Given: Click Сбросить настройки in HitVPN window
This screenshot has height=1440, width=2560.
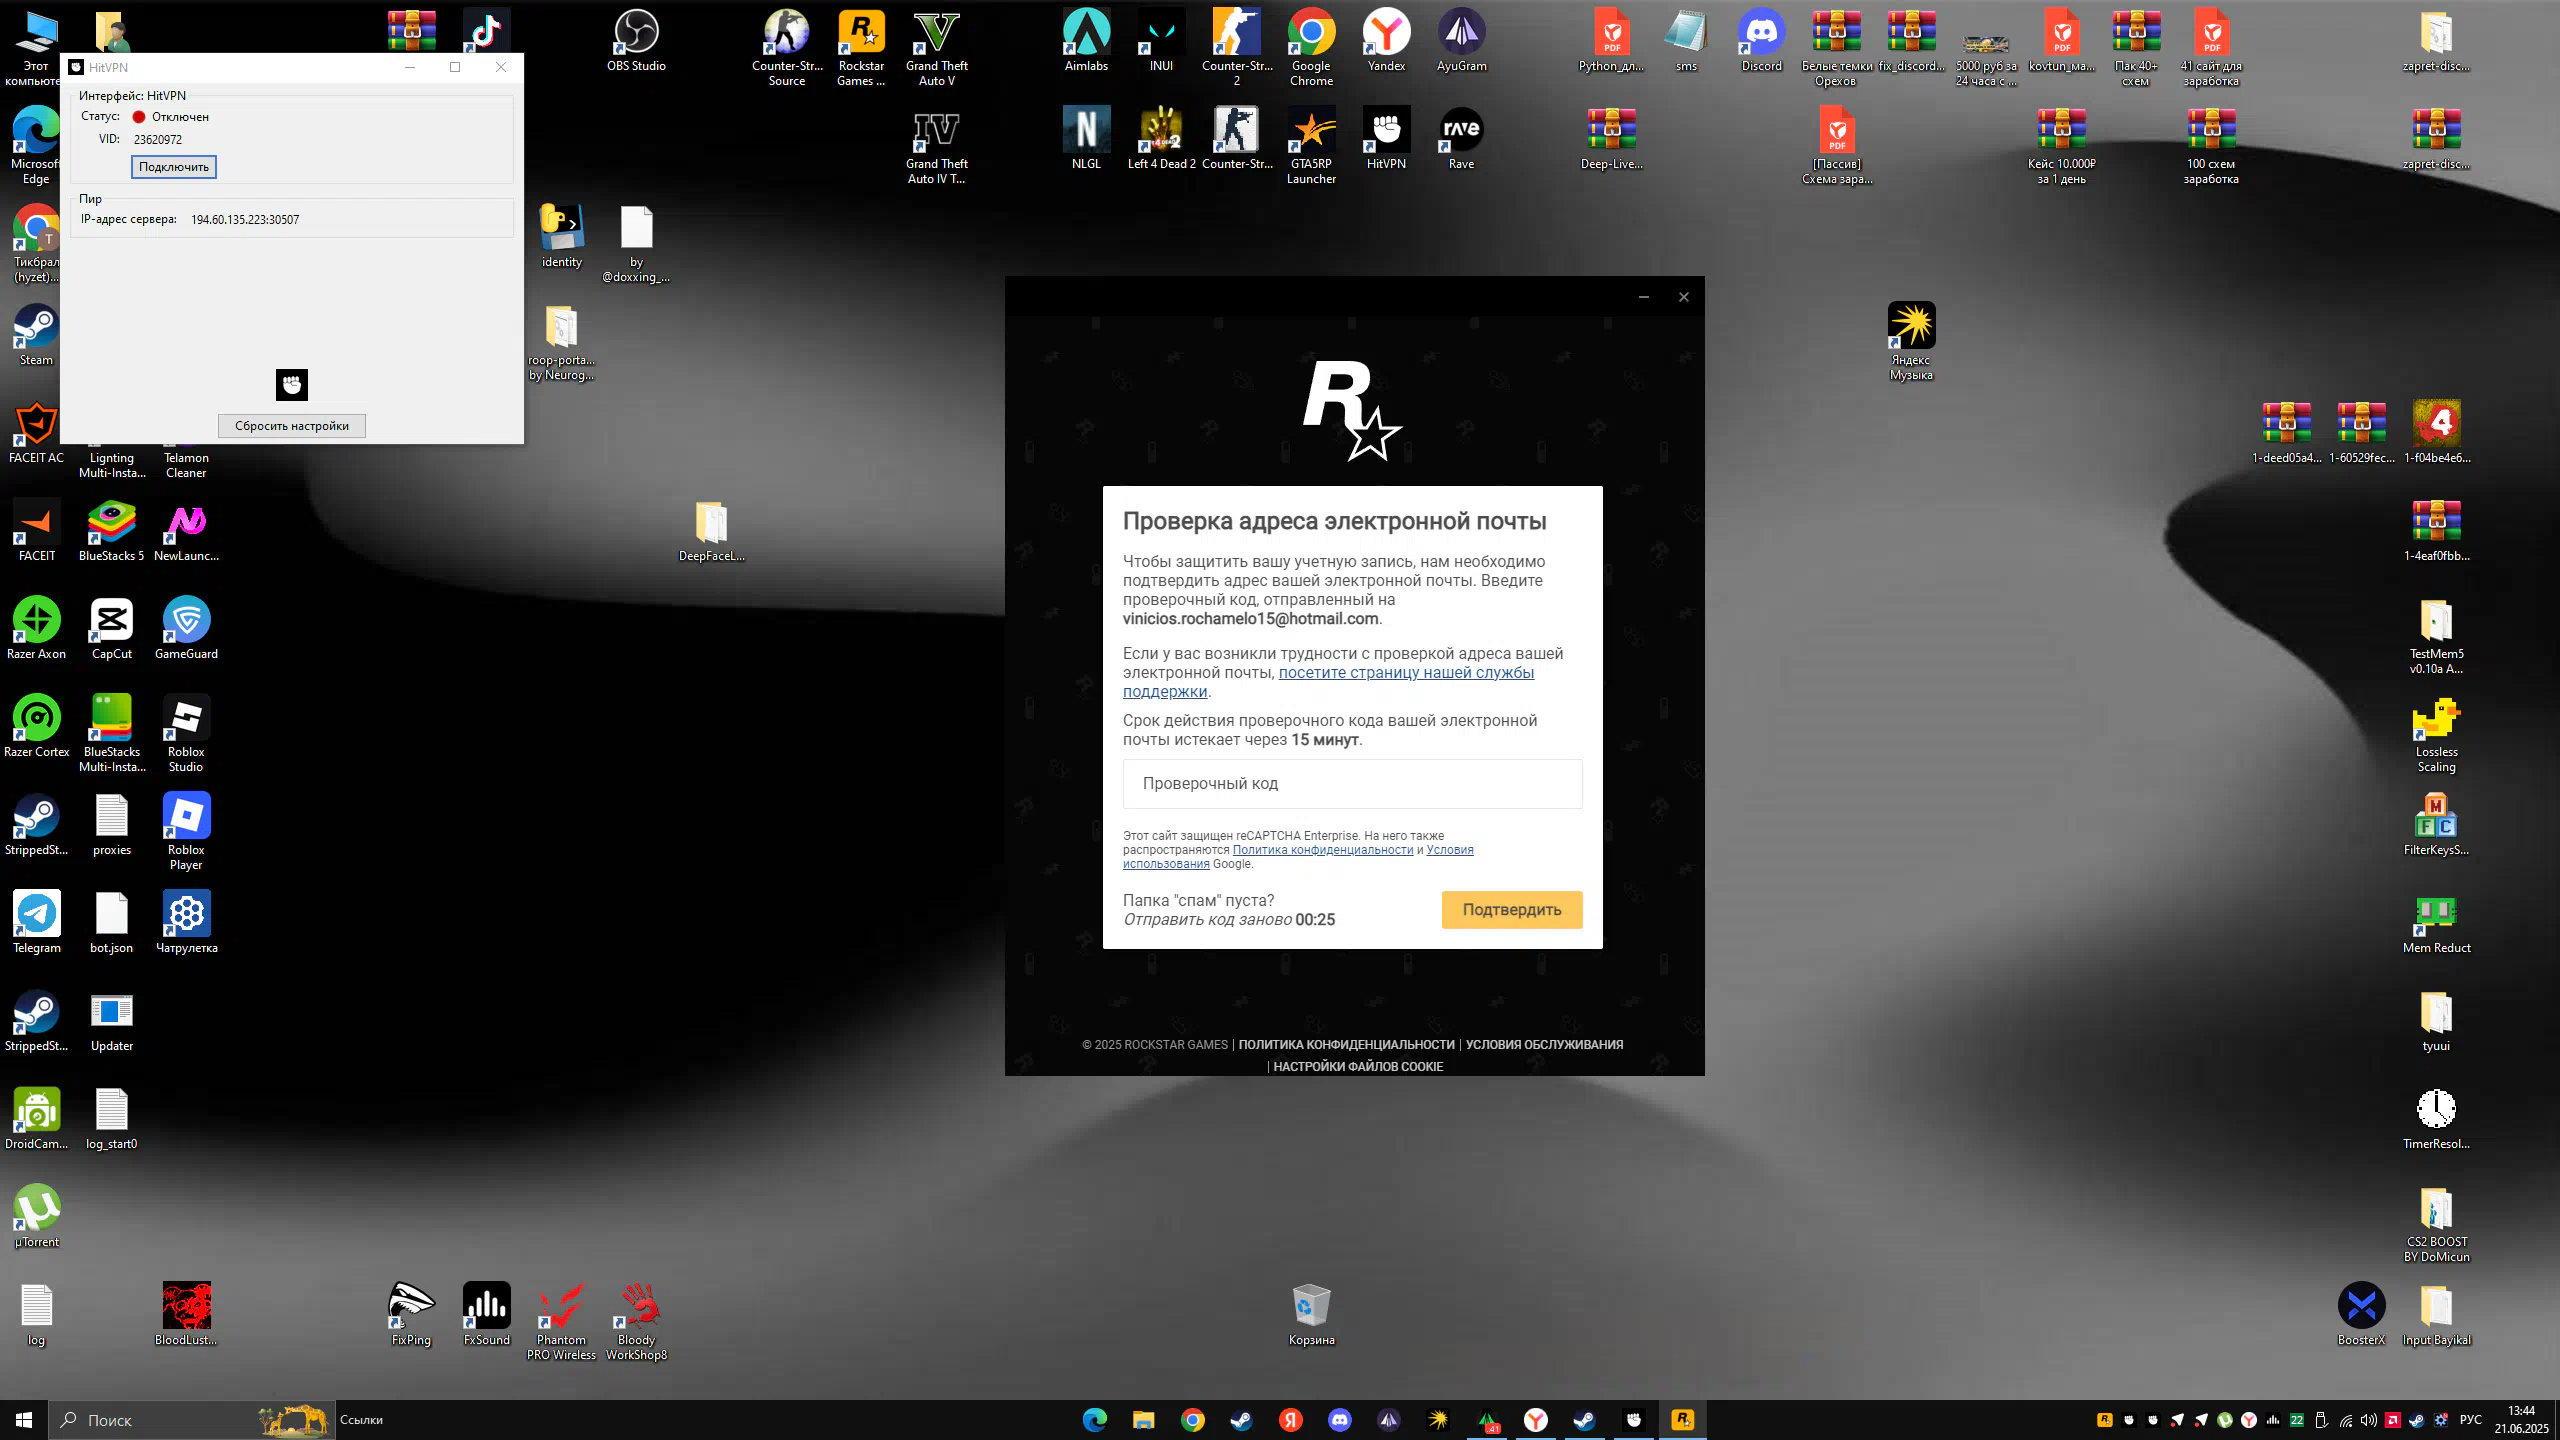Looking at the screenshot, I should point(292,426).
